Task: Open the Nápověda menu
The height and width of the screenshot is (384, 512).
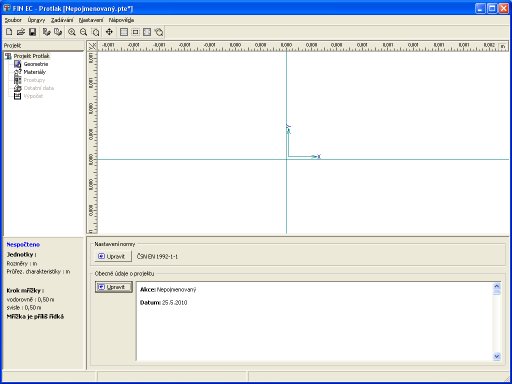Action: pos(121,20)
